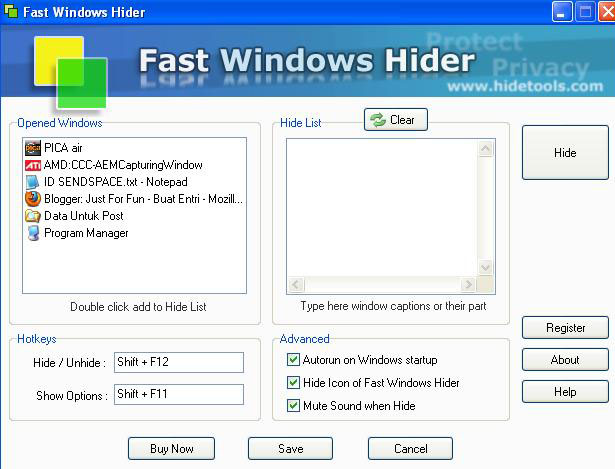Click Hide List scrollbar up arrow
This screenshot has height=469, width=615.
486,149
